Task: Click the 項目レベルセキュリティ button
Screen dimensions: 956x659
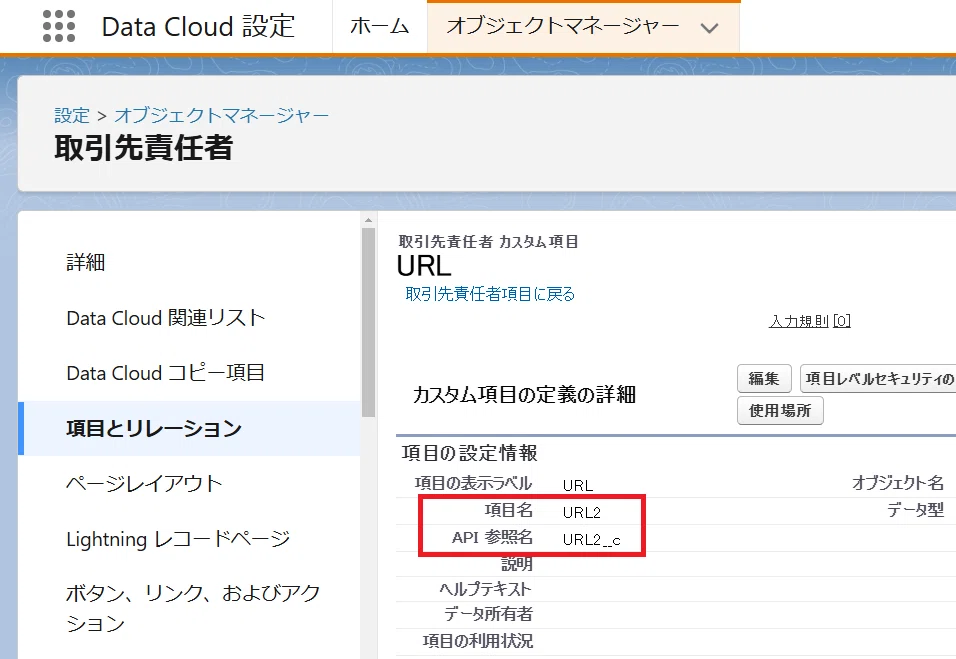Action: click(x=878, y=379)
